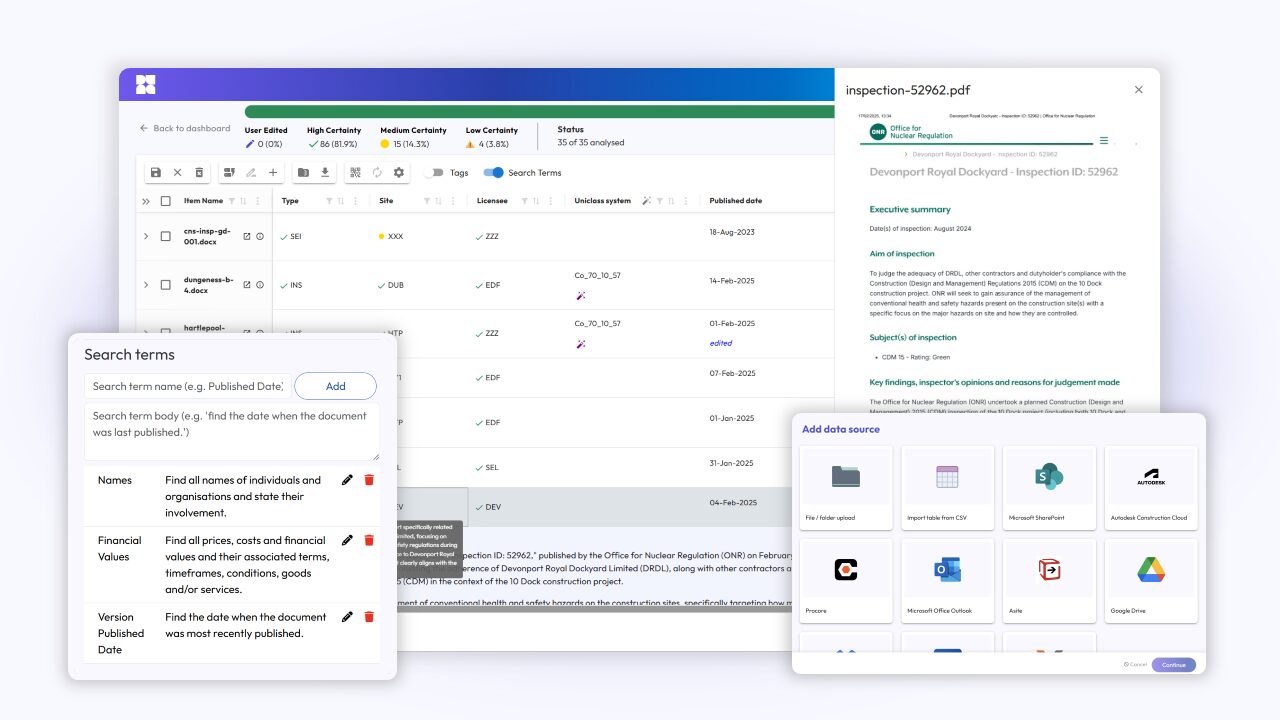
Task: Edit the Names search term with the pencil icon
Action: pyautogui.click(x=347, y=480)
